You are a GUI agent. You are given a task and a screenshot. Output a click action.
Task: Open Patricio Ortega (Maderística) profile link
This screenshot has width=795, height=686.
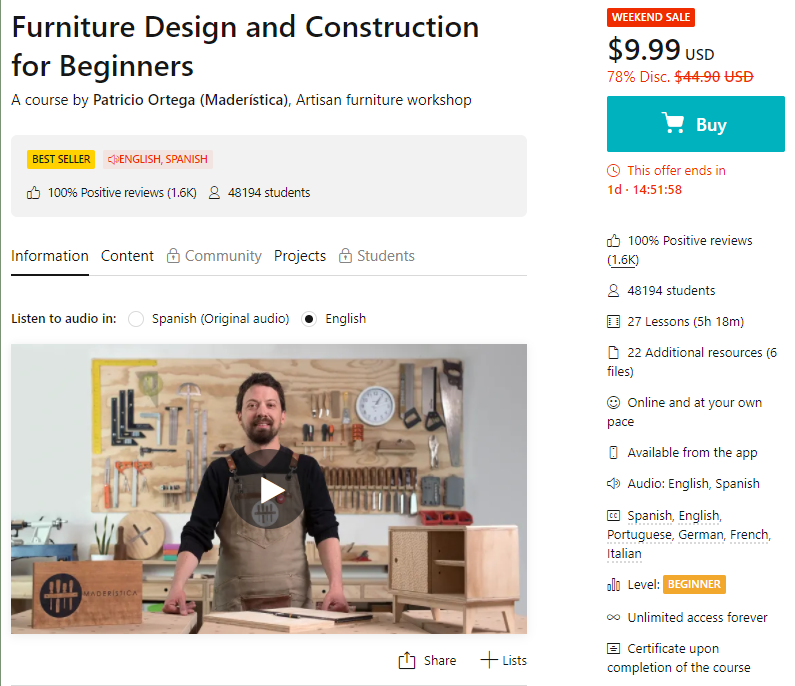[191, 100]
